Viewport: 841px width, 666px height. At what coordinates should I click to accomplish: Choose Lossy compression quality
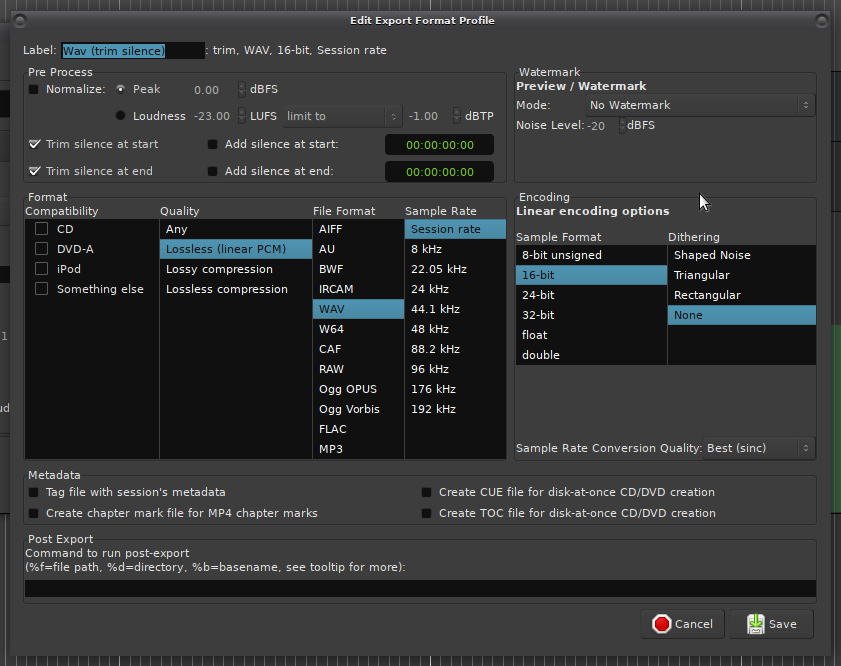219,269
